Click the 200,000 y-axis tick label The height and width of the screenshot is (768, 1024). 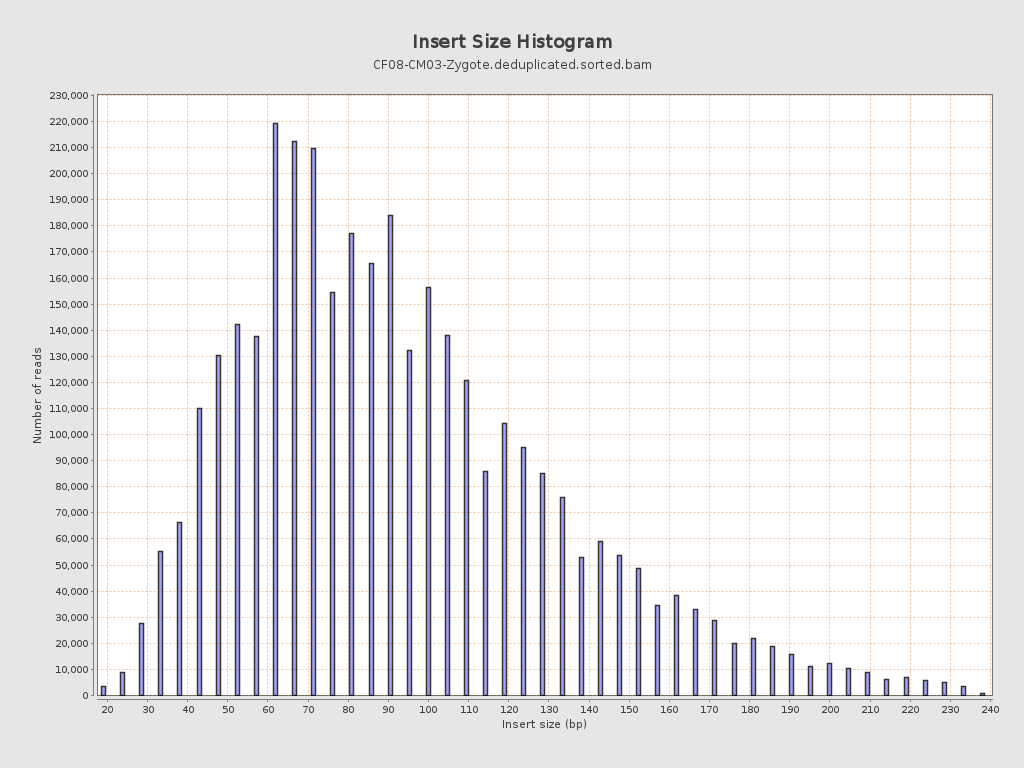pyautogui.click(x=69, y=174)
